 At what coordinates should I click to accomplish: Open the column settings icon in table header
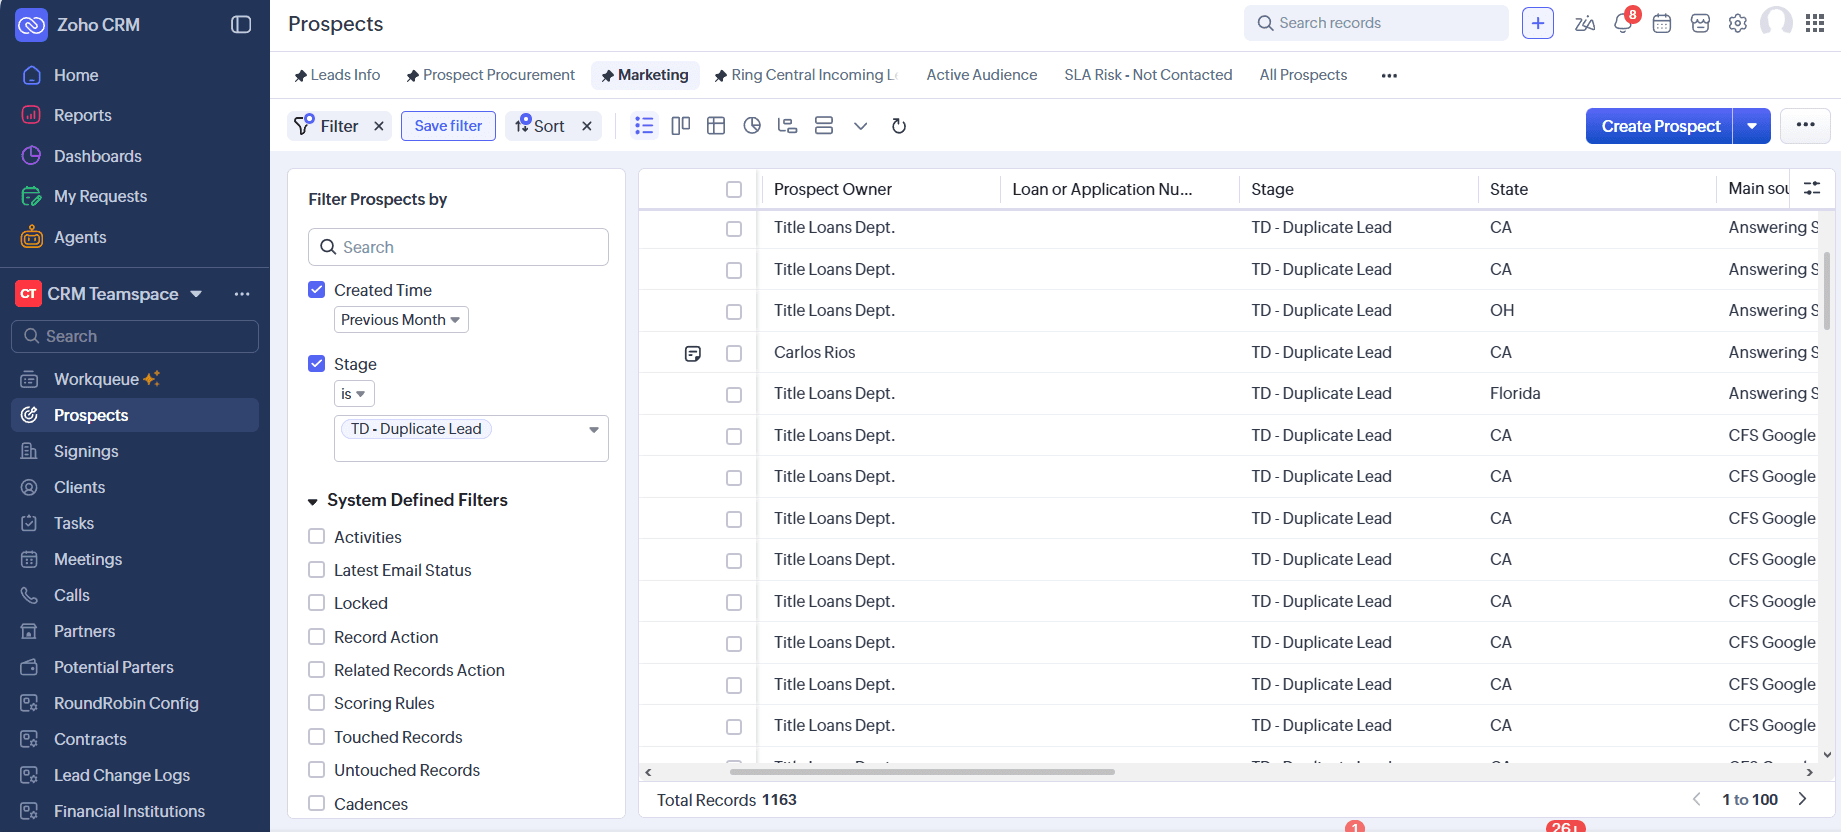[x=1812, y=188]
